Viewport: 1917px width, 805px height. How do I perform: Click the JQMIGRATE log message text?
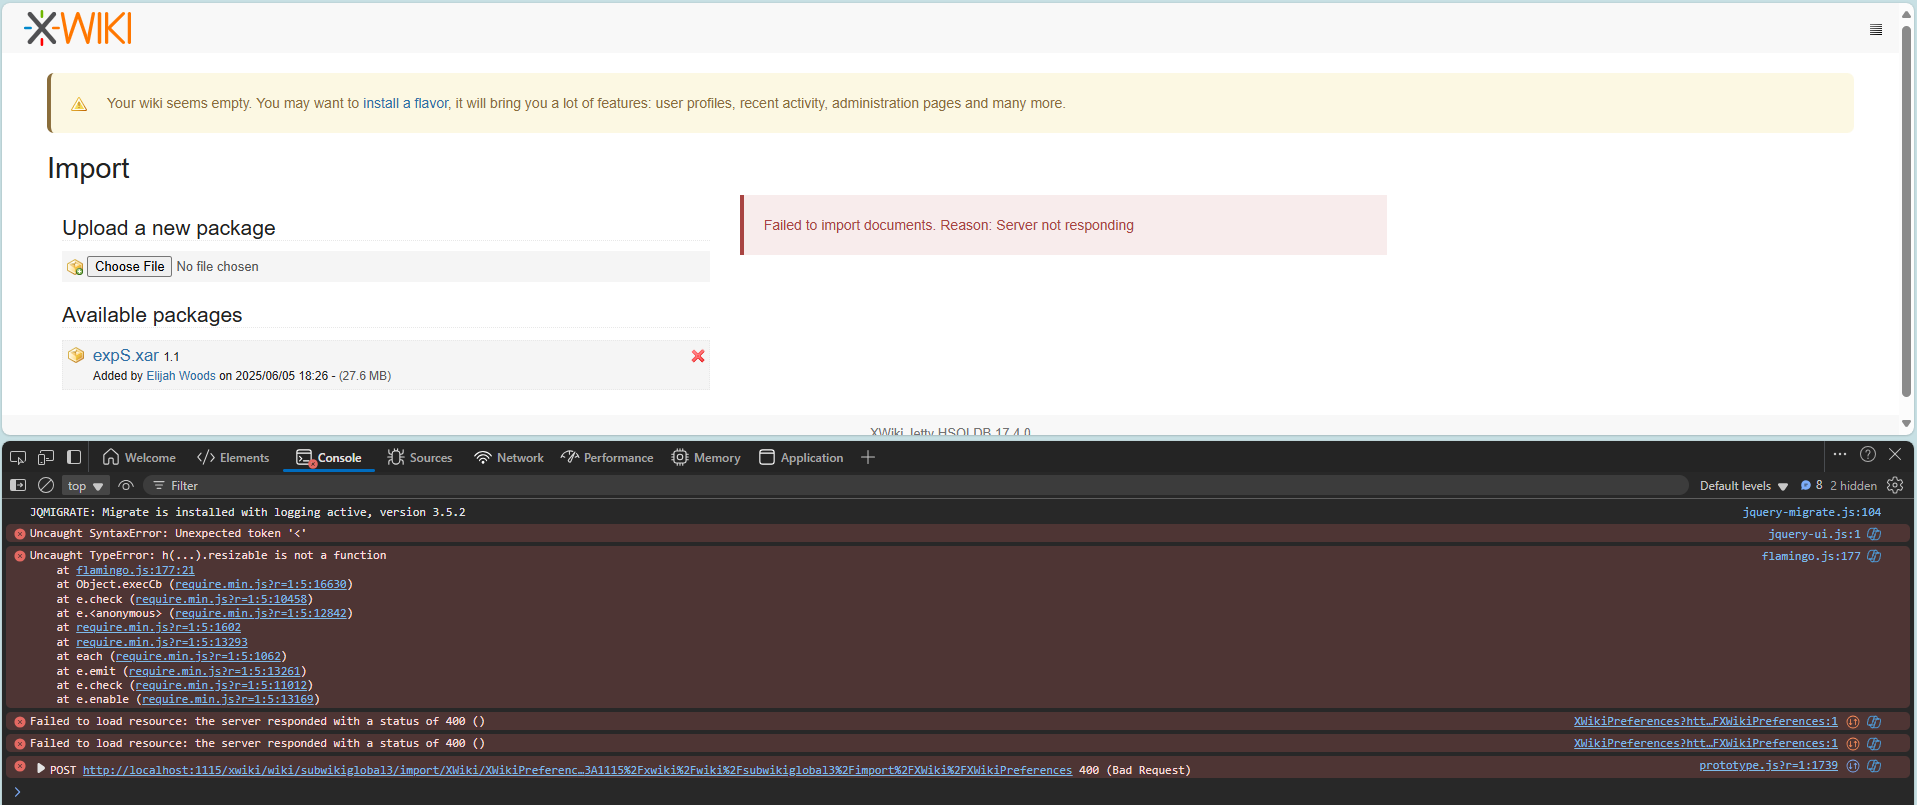[x=247, y=512]
